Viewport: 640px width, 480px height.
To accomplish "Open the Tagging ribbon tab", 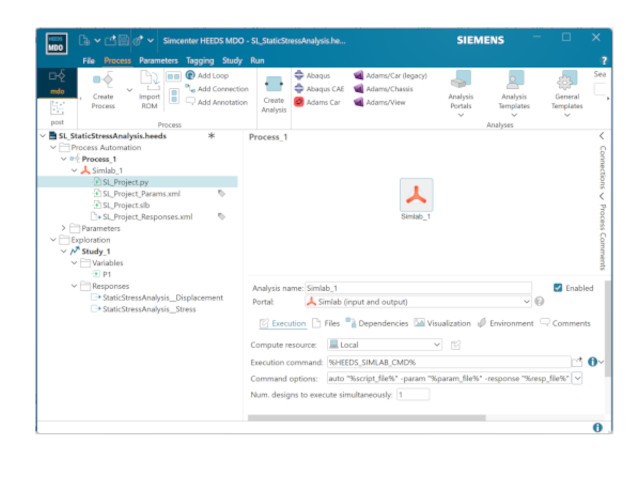I will (200, 61).
